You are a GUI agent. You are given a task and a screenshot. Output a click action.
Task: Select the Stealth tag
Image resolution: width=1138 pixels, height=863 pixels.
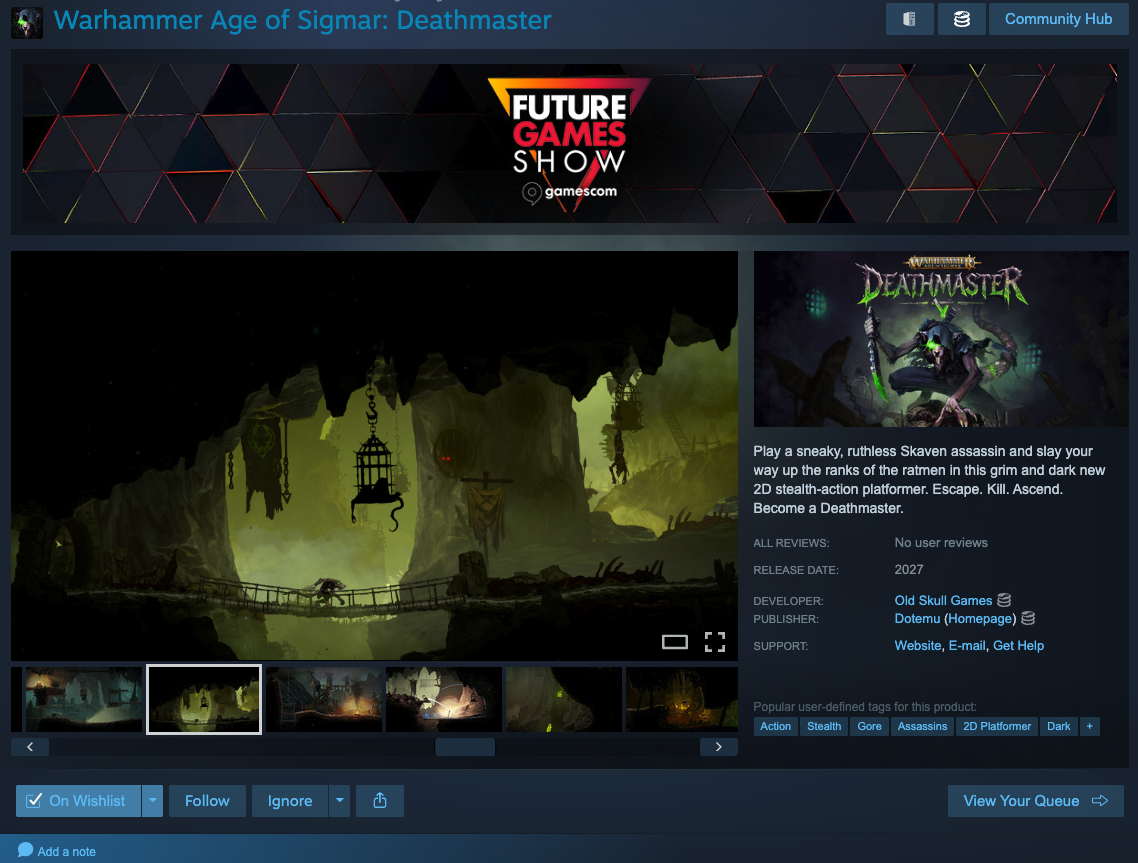point(824,727)
